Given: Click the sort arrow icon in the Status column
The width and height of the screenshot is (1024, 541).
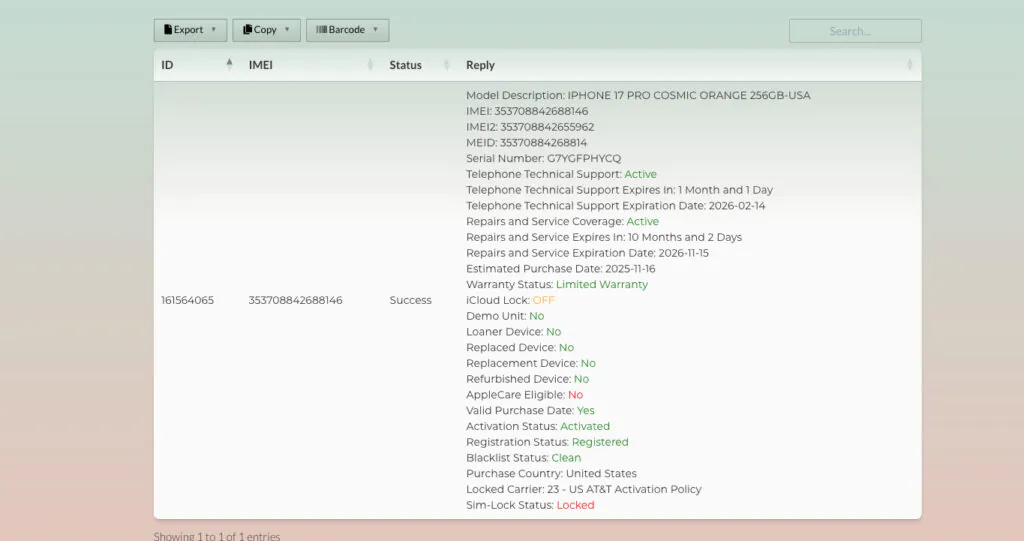Looking at the screenshot, I should 447,64.
